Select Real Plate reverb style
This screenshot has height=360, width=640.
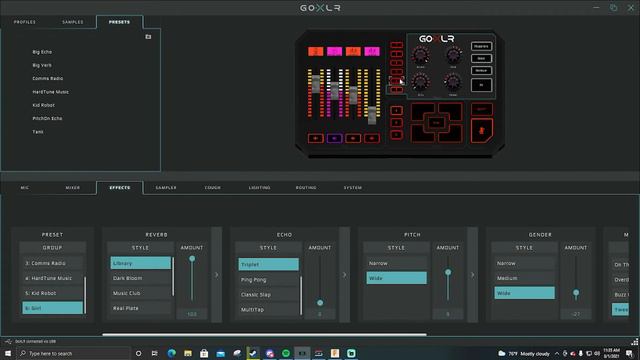tap(140, 308)
